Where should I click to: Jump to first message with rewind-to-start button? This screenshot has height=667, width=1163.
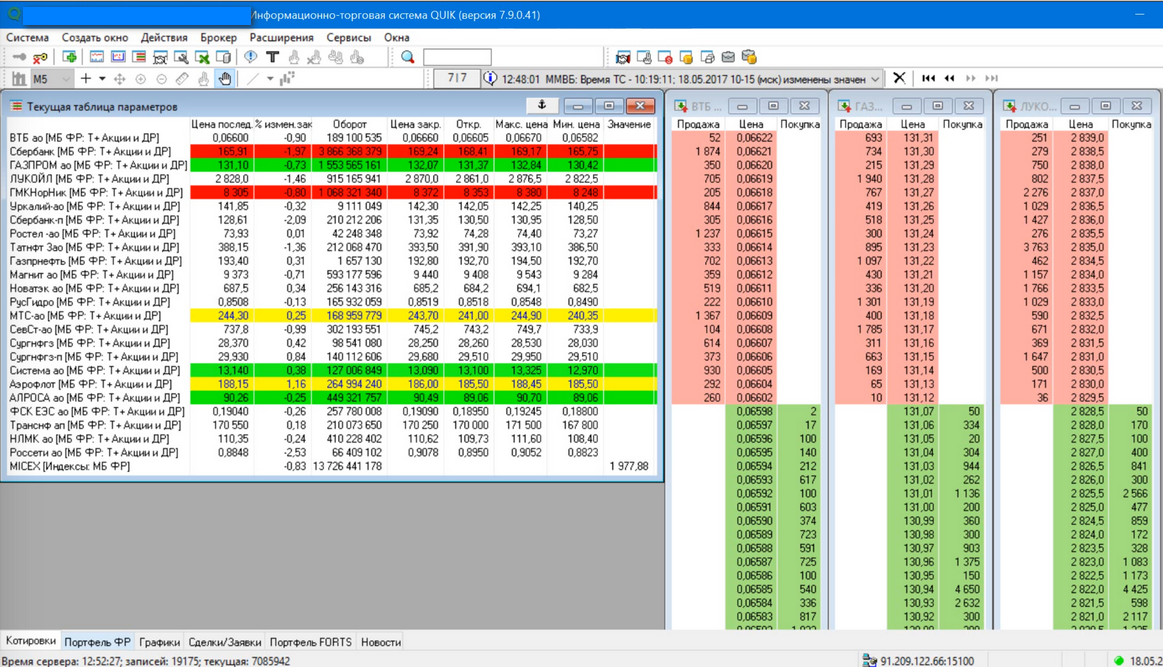928,78
